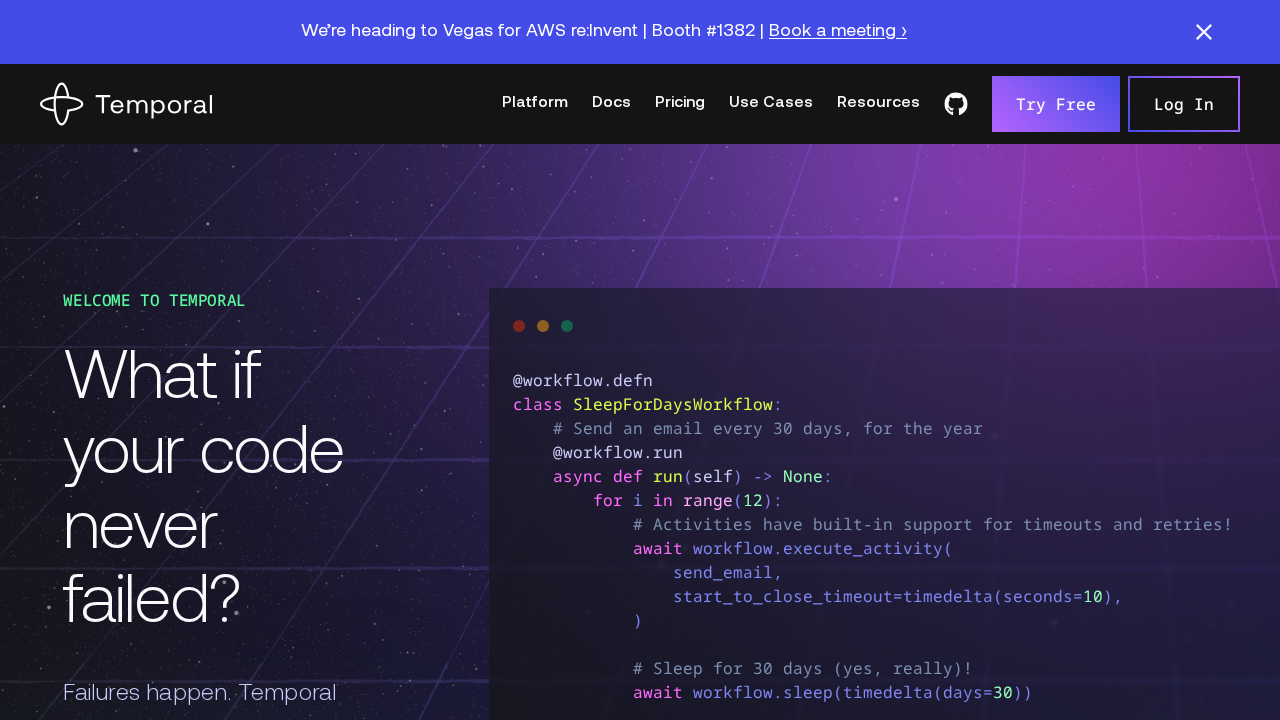Dismiss the AWS re:Invent announcement banner
The width and height of the screenshot is (1280, 720).
tap(1204, 32)
